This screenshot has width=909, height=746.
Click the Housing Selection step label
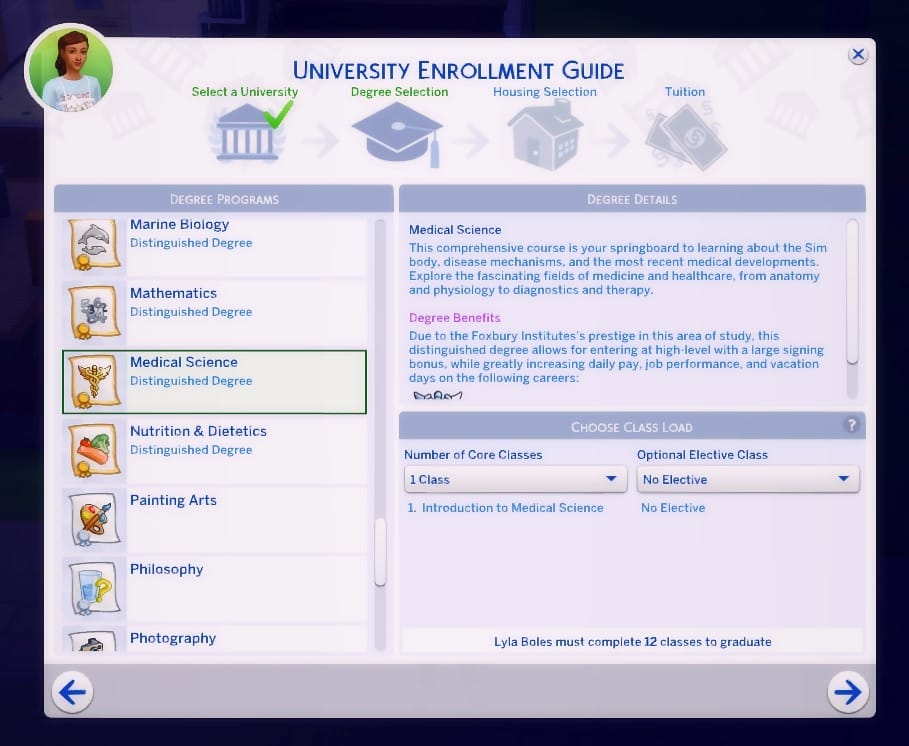pos(544,92)
